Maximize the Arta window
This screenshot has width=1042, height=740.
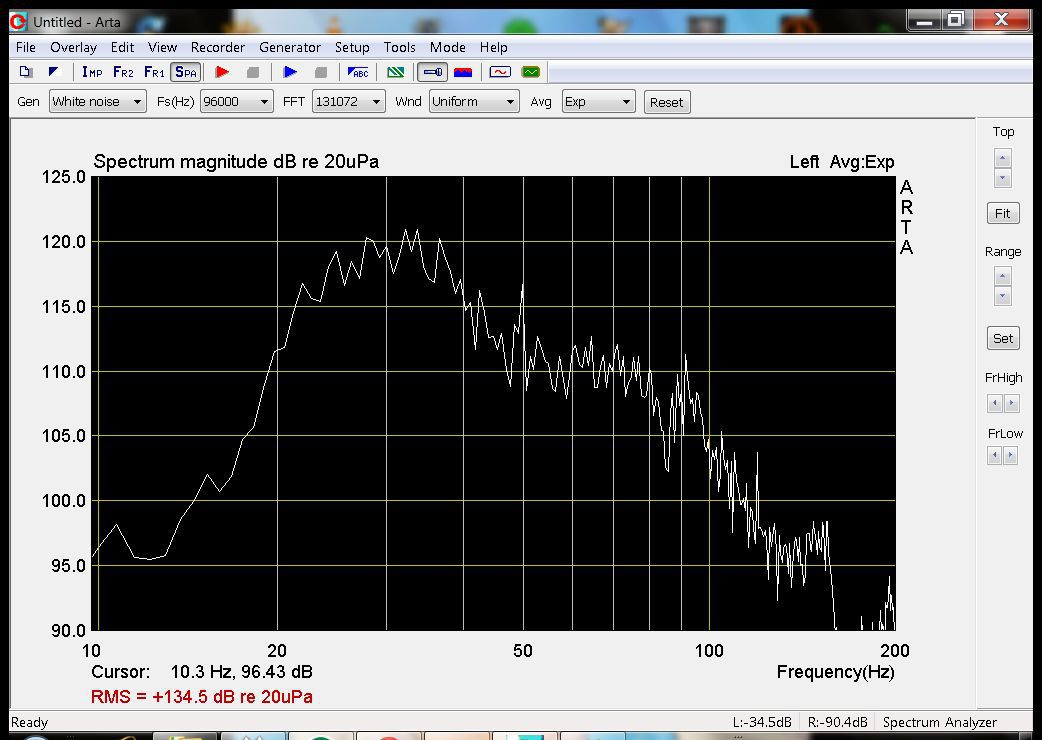tap(955, 20)
